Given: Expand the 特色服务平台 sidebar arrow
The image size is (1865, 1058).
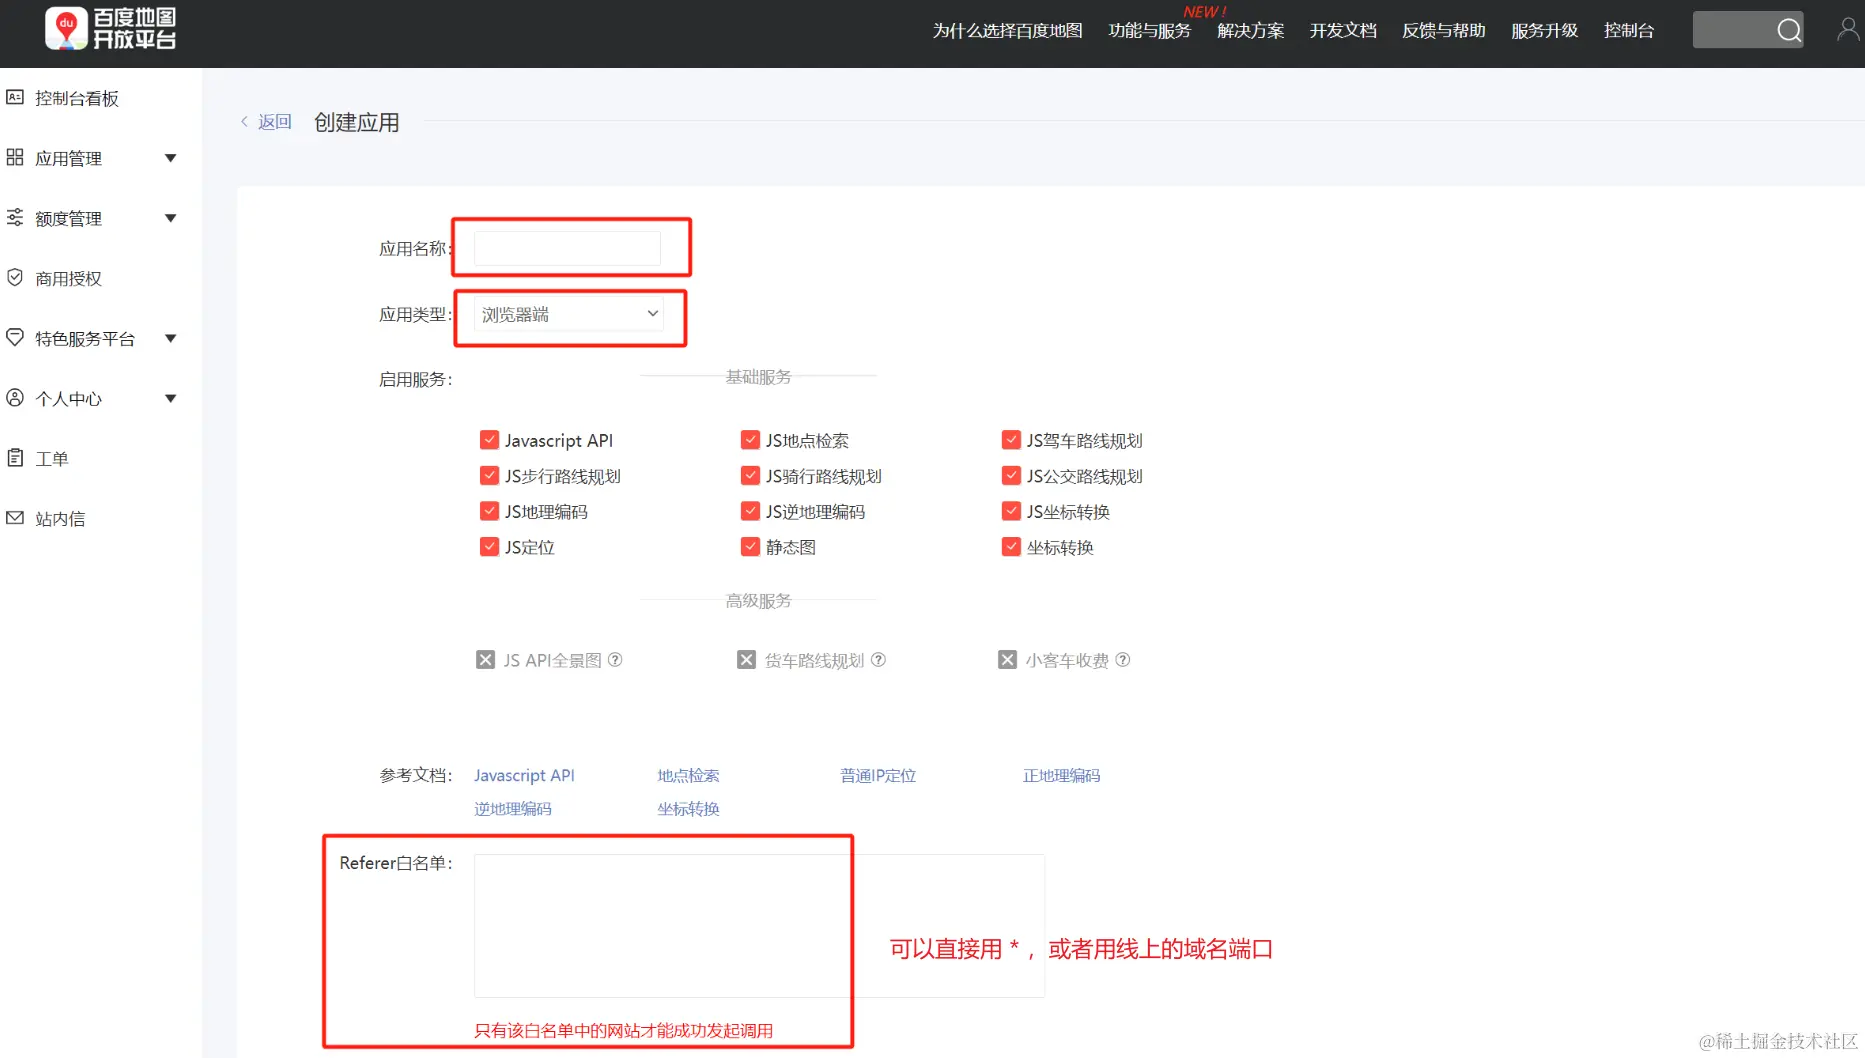Looking at the screenshot, I should tap(171, 338).
